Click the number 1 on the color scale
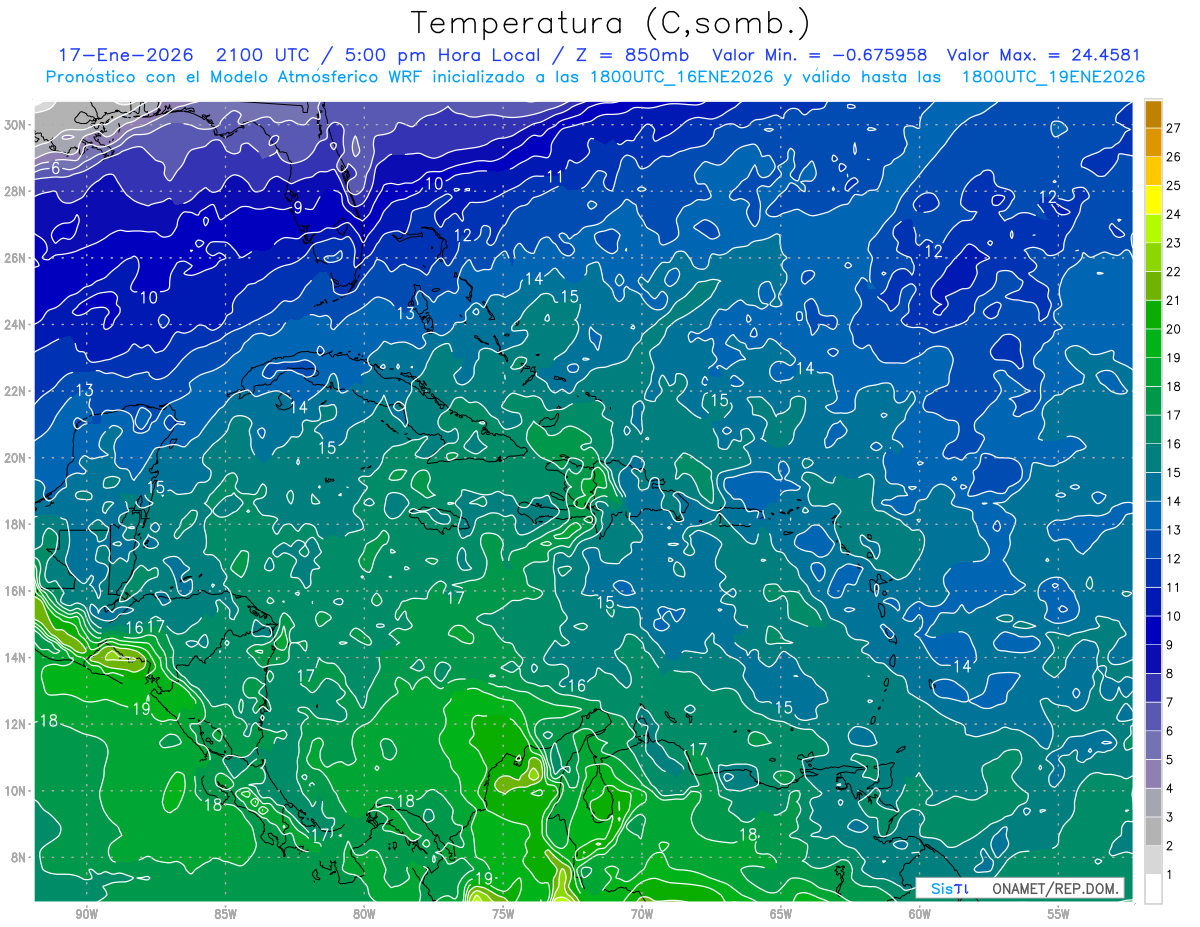1200x927 pixels. pyautogui.click(x=1170, y=874)
